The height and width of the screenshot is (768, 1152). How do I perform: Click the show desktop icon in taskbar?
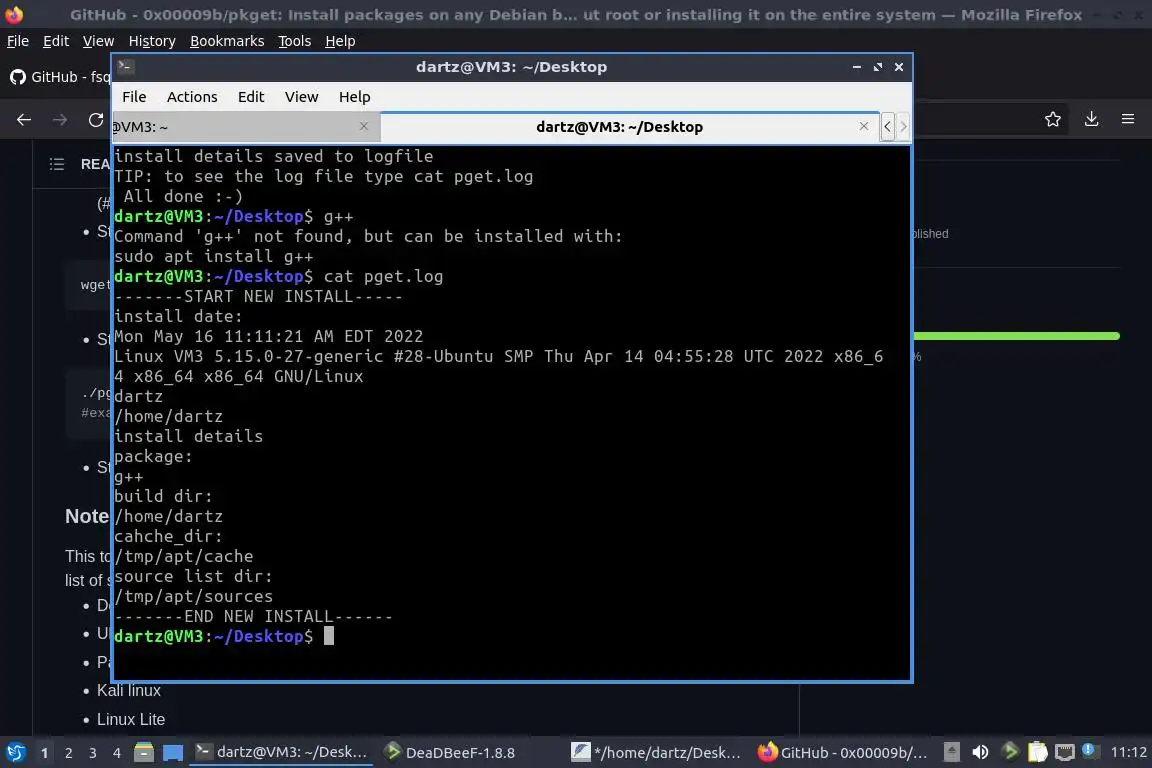pos(173,752)
